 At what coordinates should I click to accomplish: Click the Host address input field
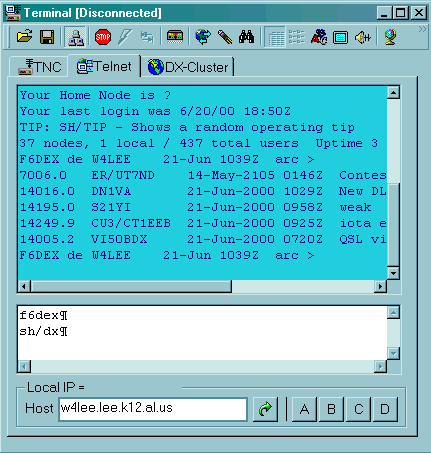tap(153, 409)
